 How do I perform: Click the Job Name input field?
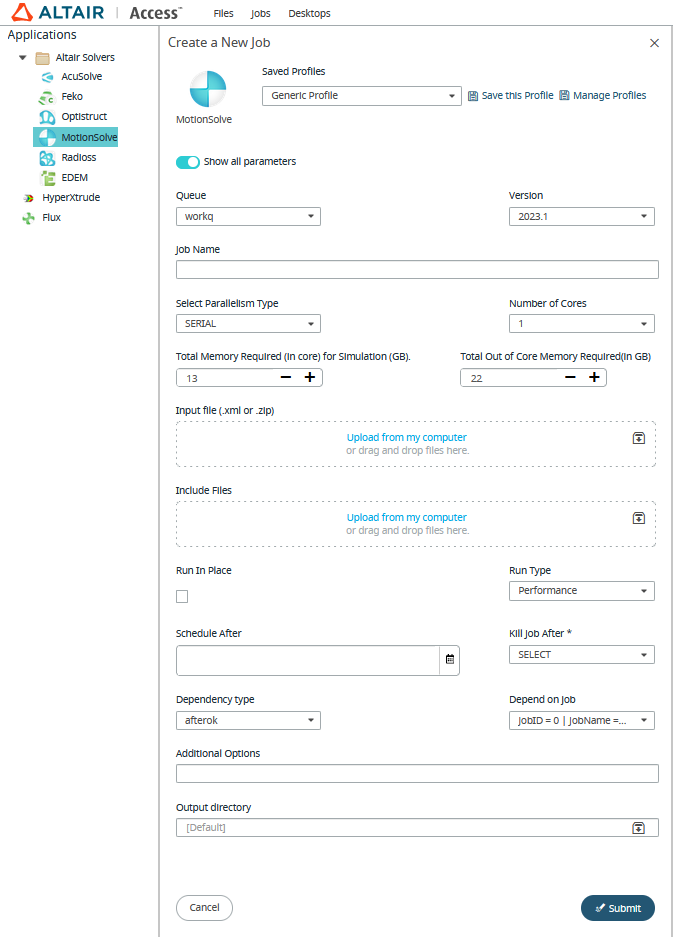pos(417,270)
